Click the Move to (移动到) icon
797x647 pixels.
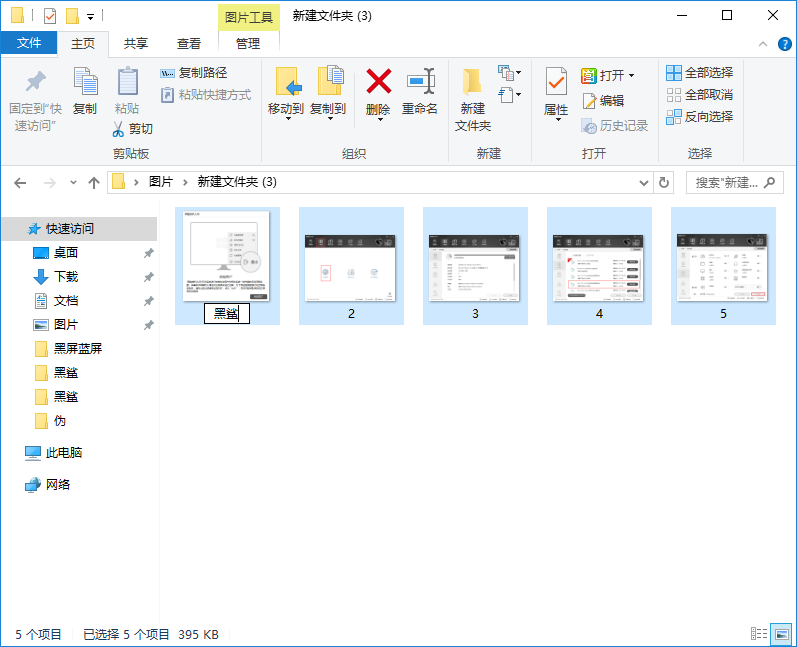click(286, 82)
